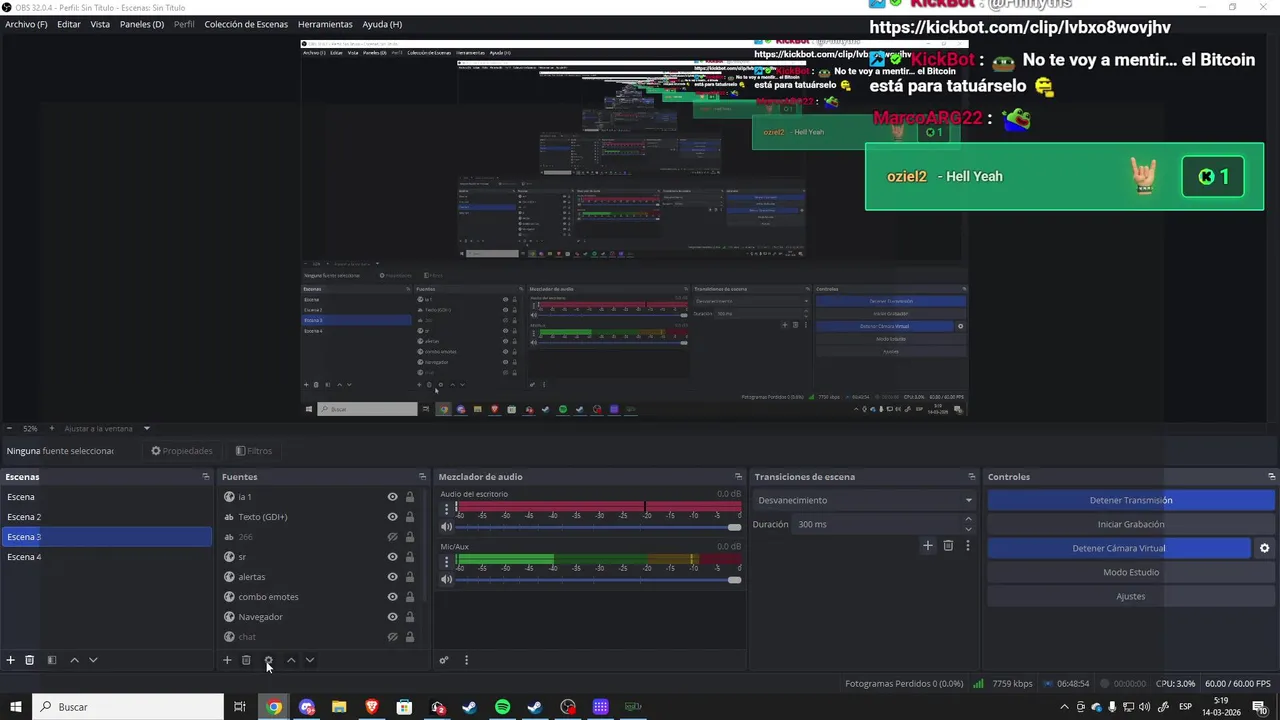Open Editar menu
The height and width of the screenshot is (720, 1280).
coord(69,24)
